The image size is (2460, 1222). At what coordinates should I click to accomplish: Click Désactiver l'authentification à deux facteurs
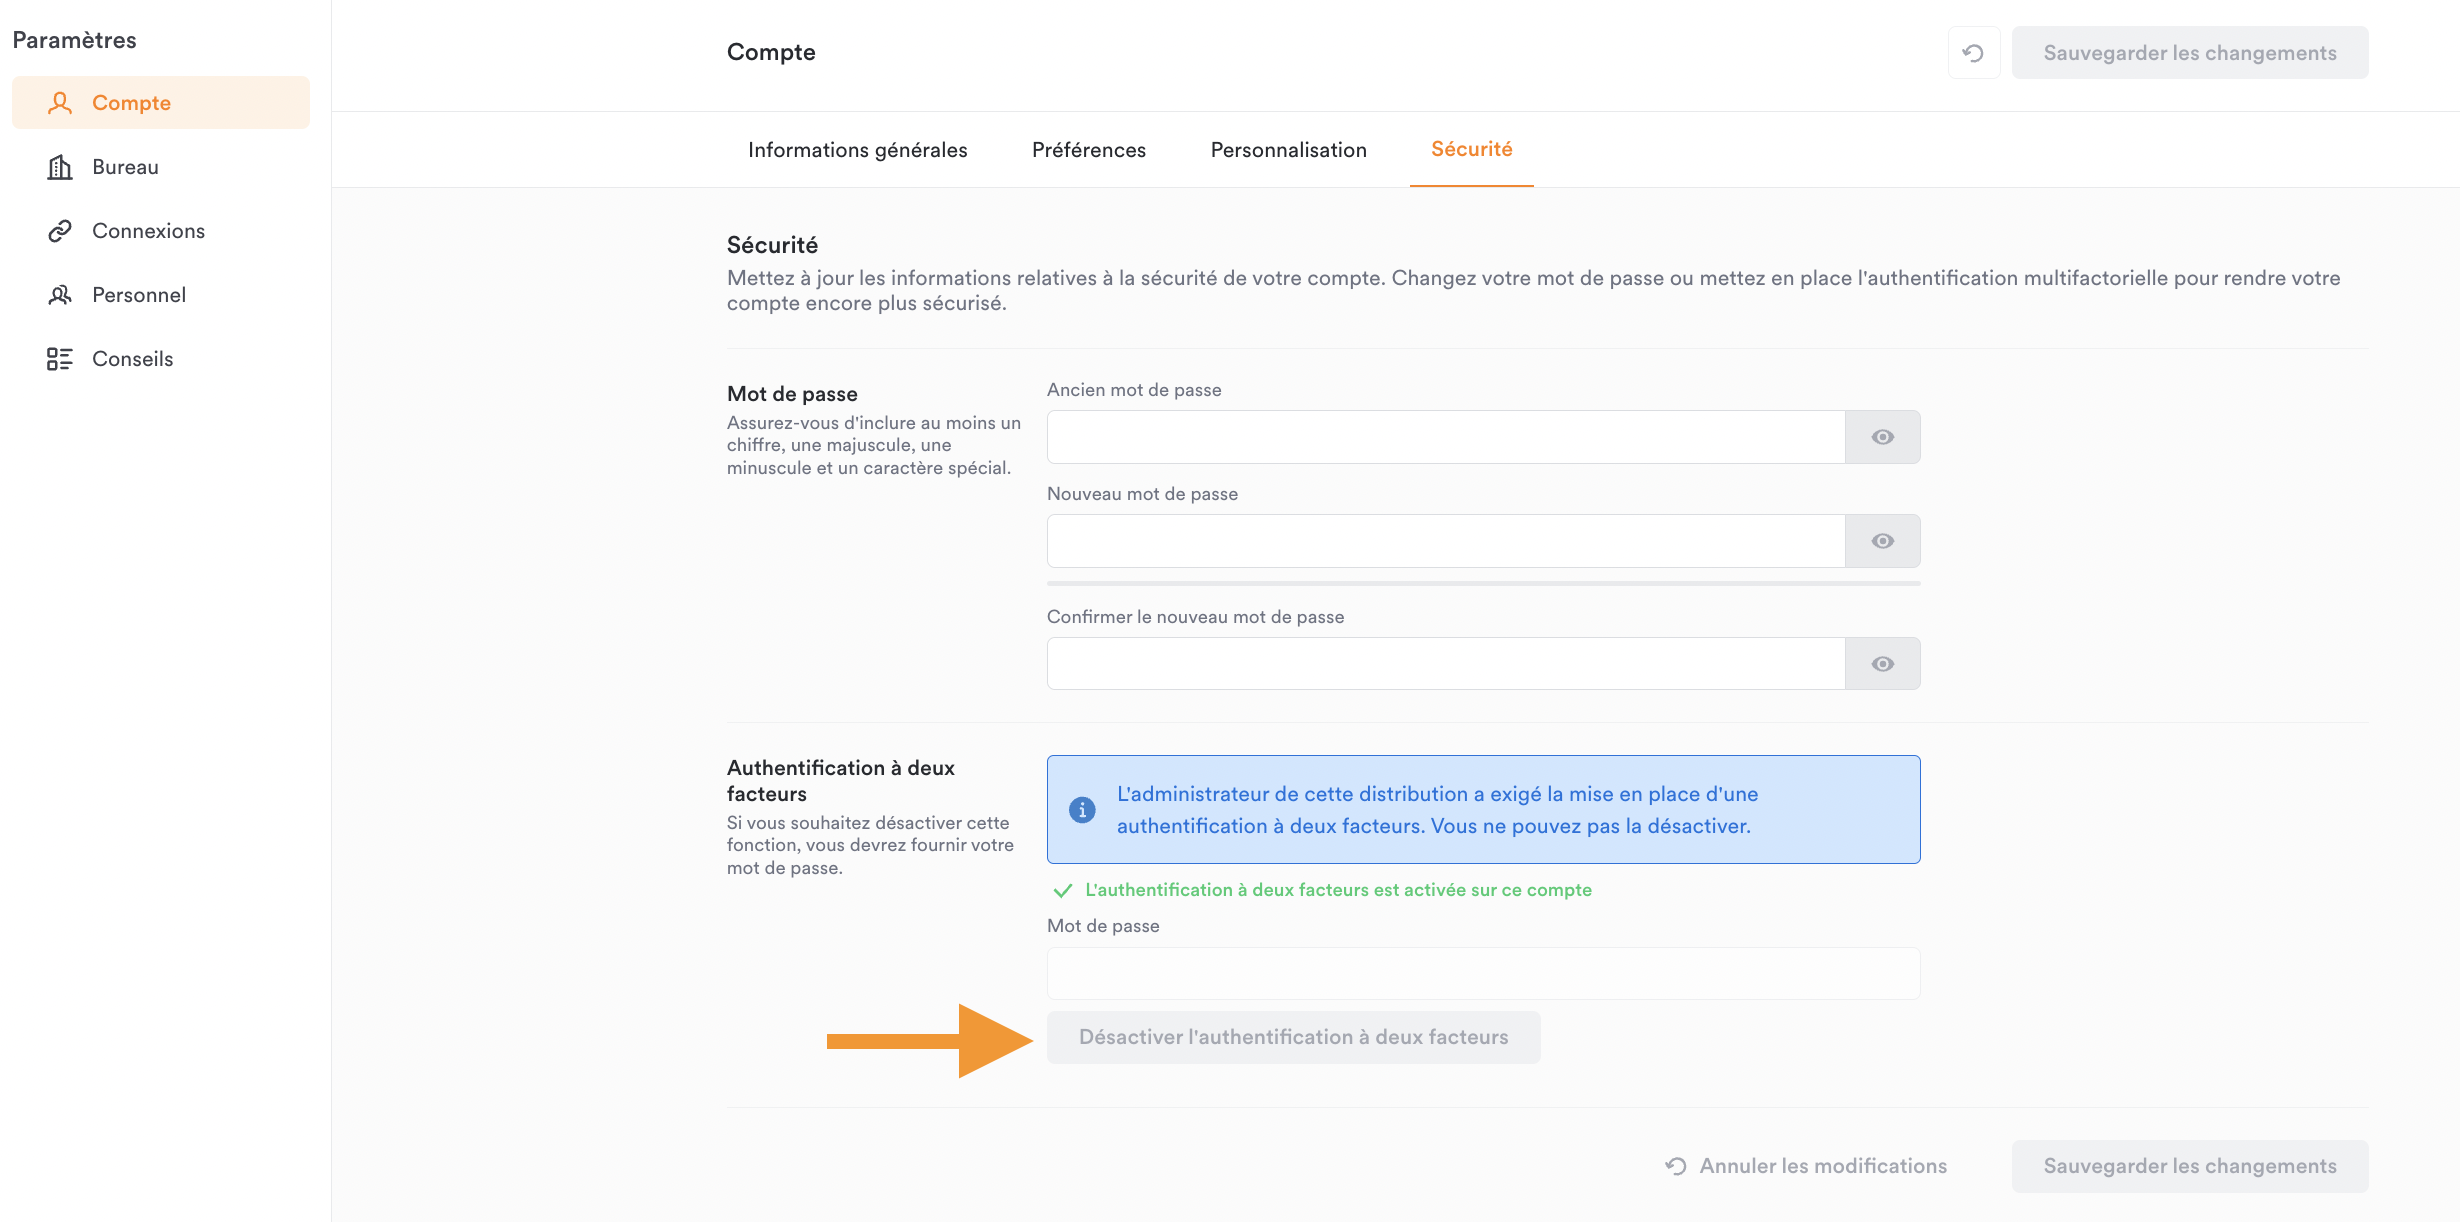click(x=1293, y=1037)
